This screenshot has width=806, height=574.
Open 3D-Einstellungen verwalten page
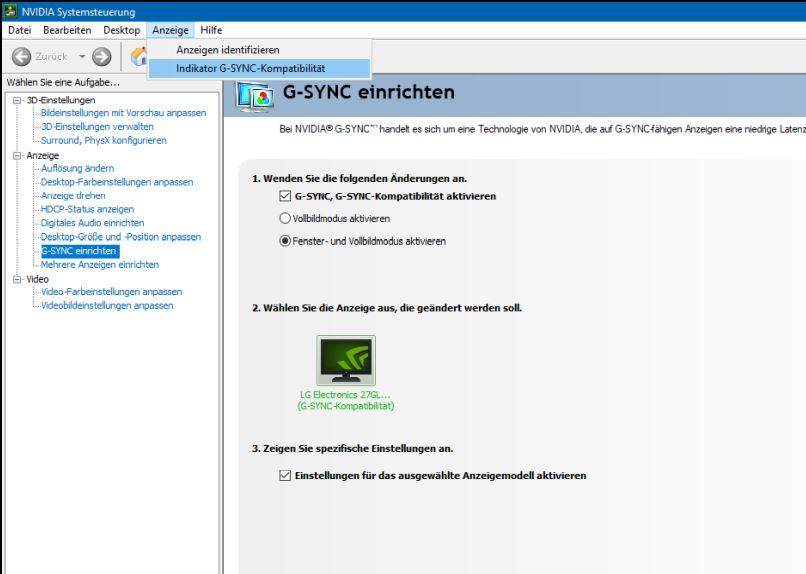97,126
